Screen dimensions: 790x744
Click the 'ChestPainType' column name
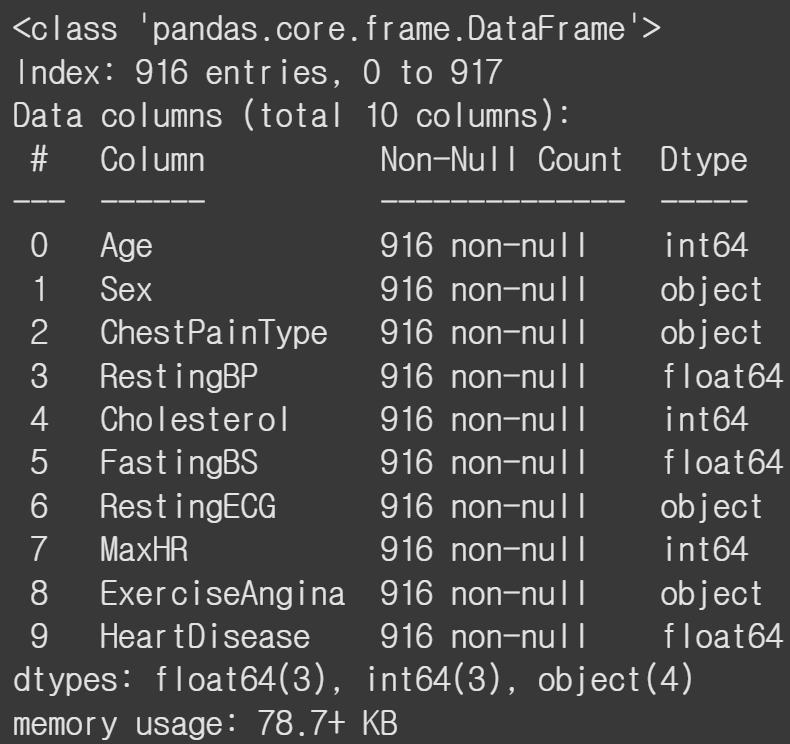[214, 333]
